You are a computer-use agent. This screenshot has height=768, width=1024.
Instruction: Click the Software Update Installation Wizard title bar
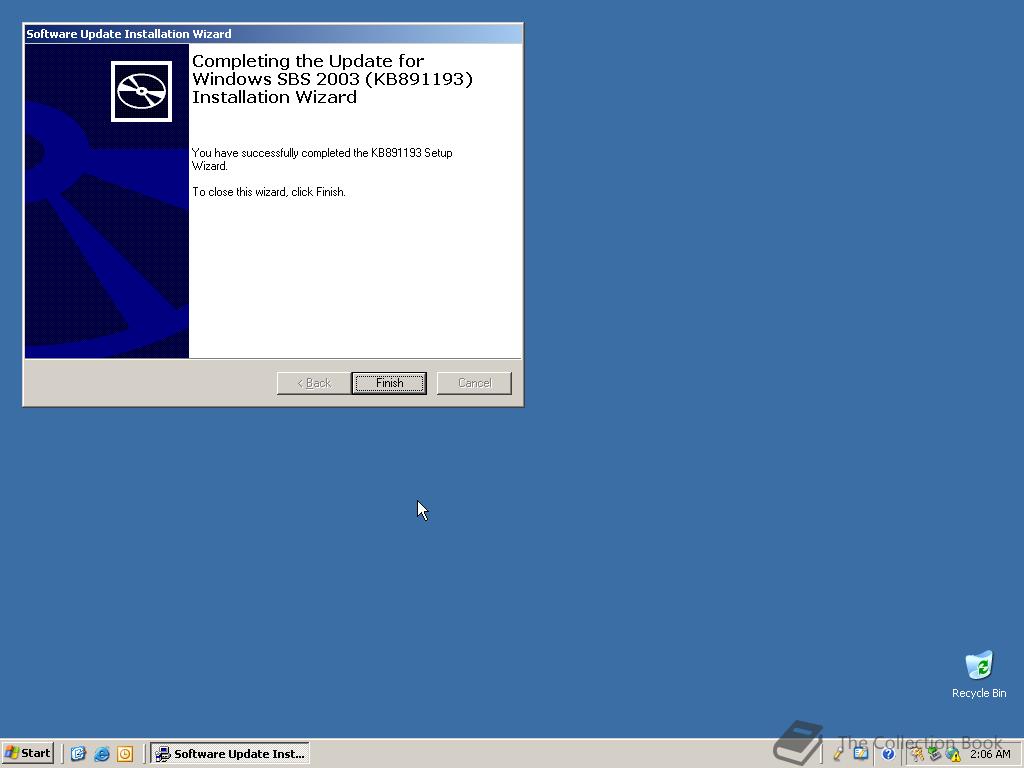pos(273,34)
